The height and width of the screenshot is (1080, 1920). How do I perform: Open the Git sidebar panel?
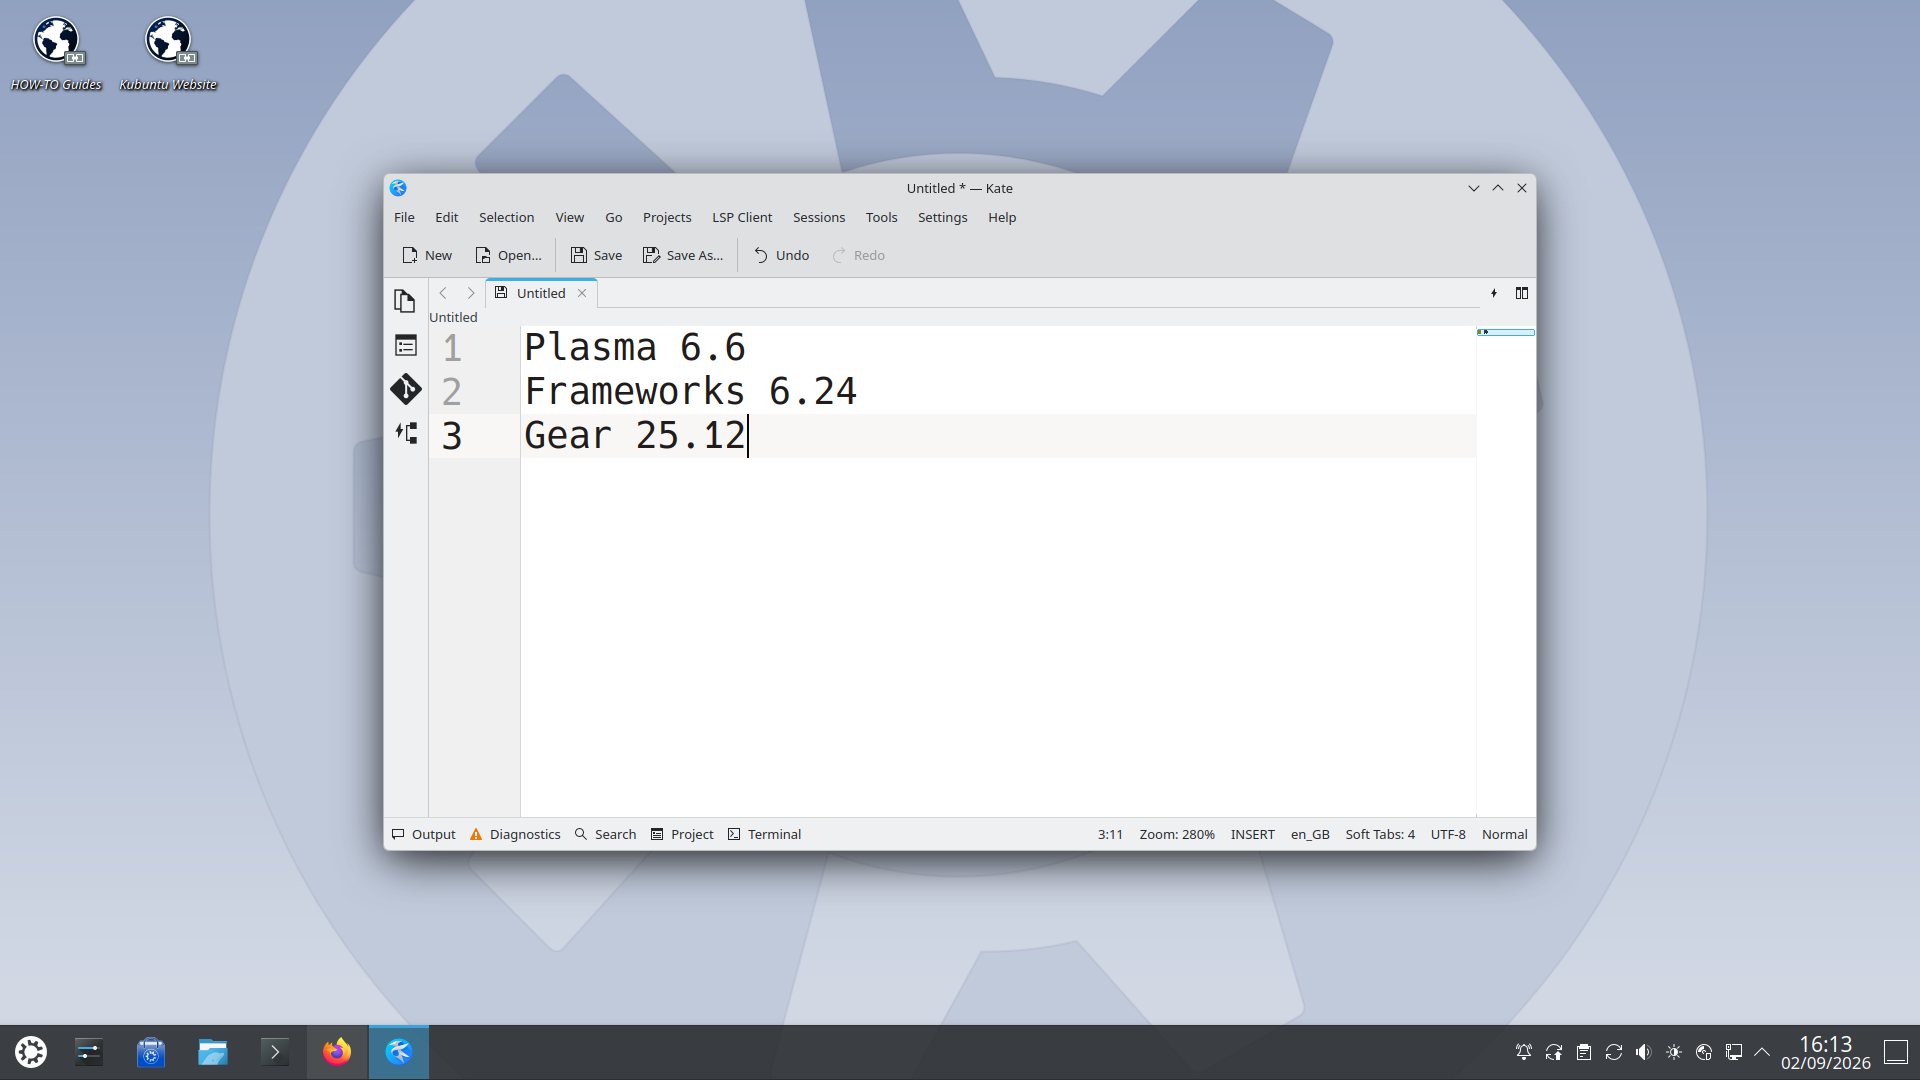405,389
